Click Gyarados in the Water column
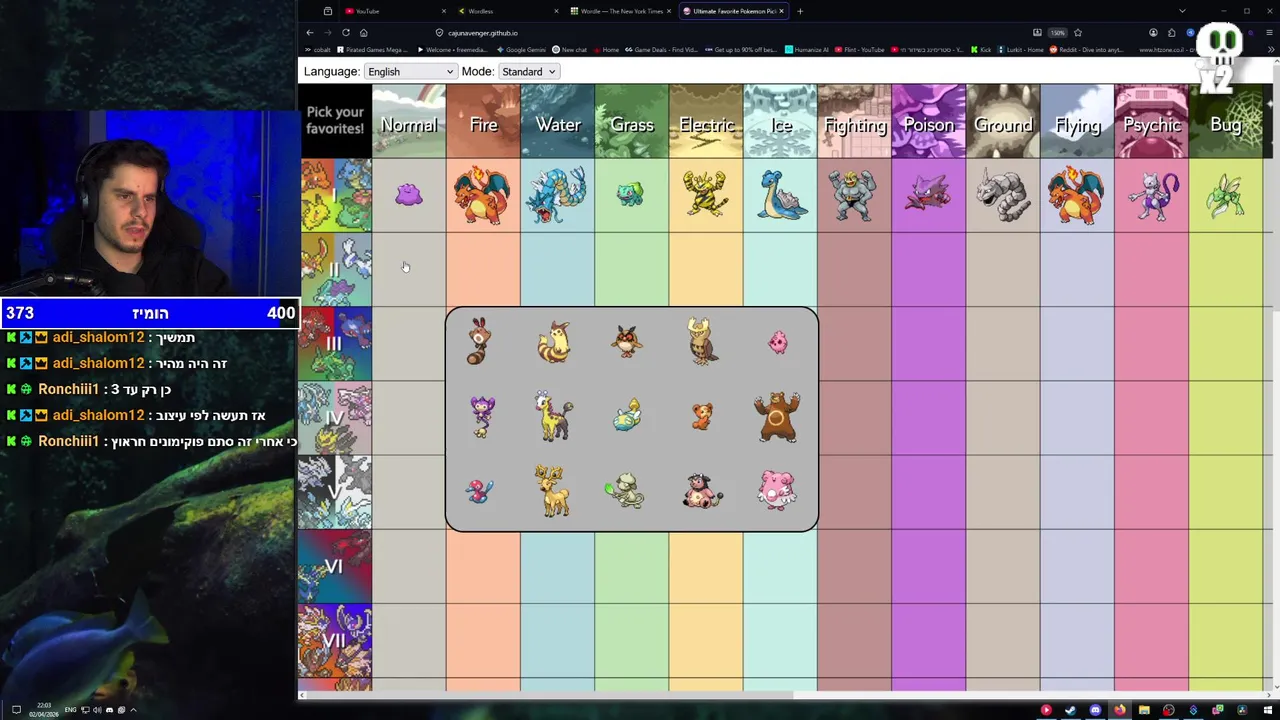This screenshot has width=1280, height=720. point(557,195)
